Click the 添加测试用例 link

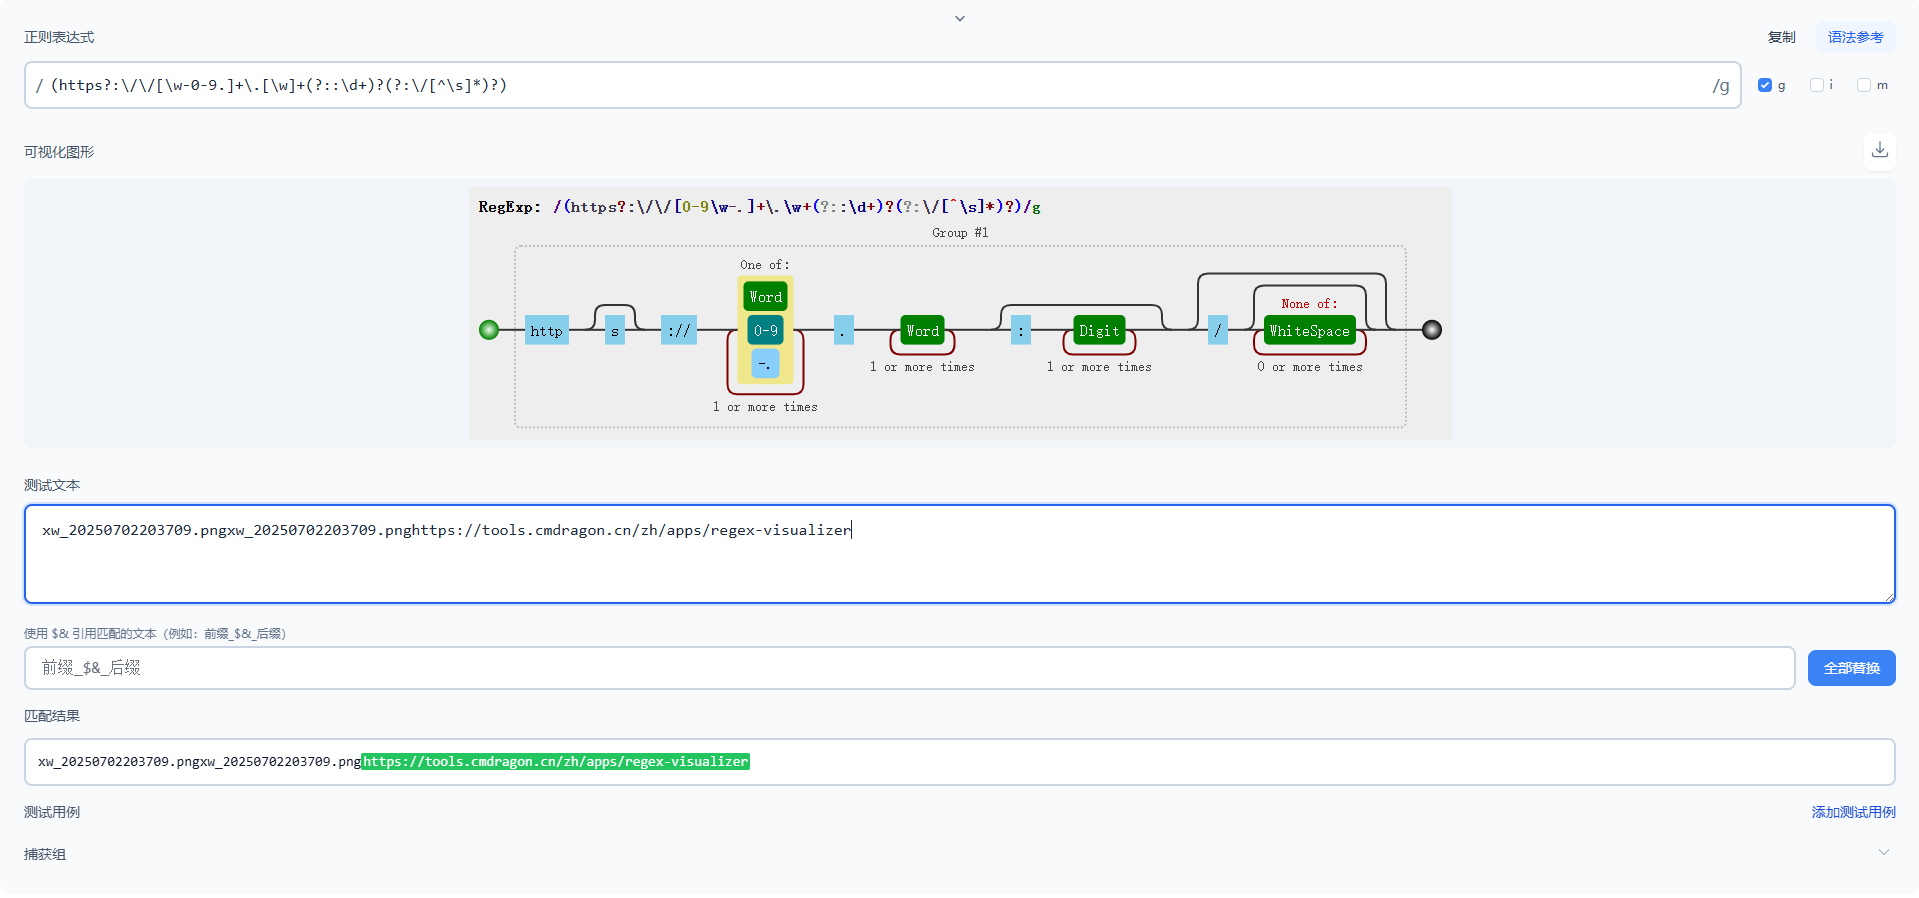1853,812
